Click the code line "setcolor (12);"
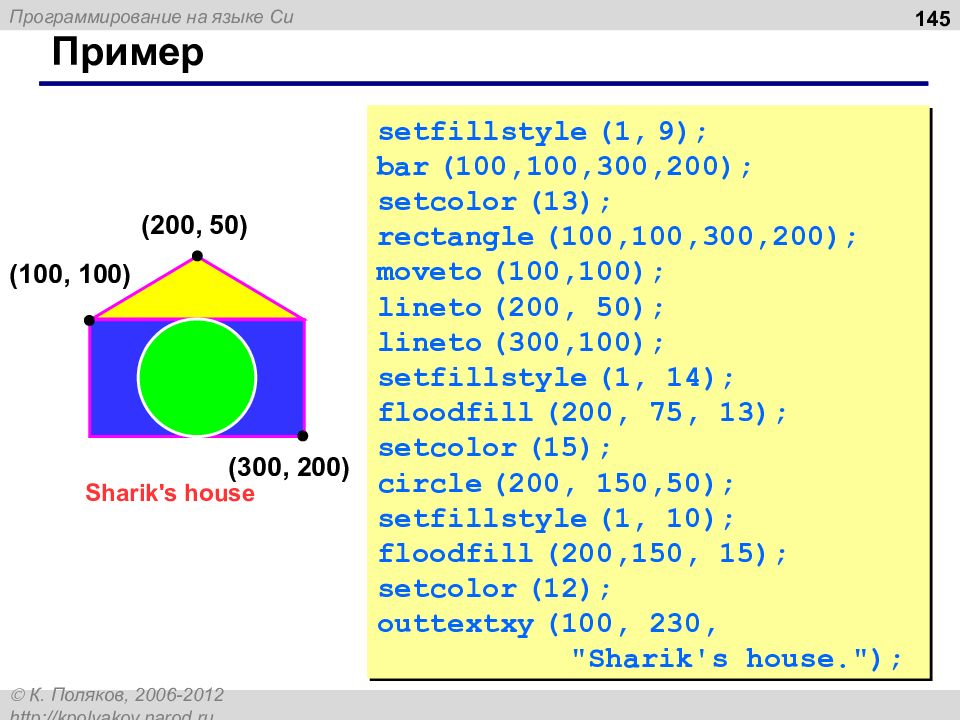The image size is (960, 720). (494, 589)
